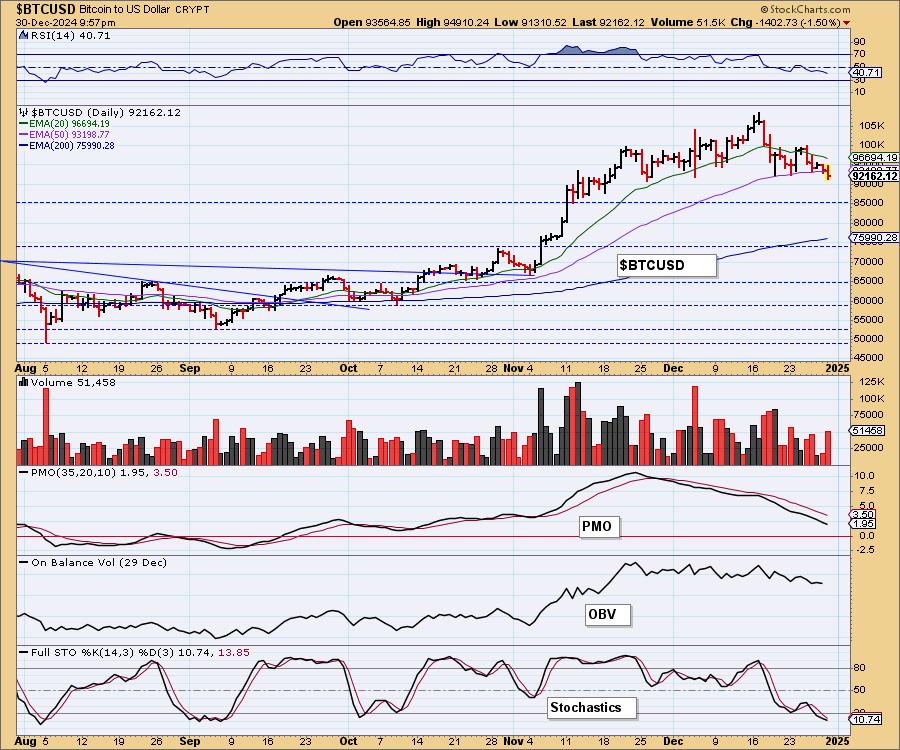Click the 51458 volume axis tag
Screen dimensions: 900x750
pyautogui.click(x=868, y=430)
